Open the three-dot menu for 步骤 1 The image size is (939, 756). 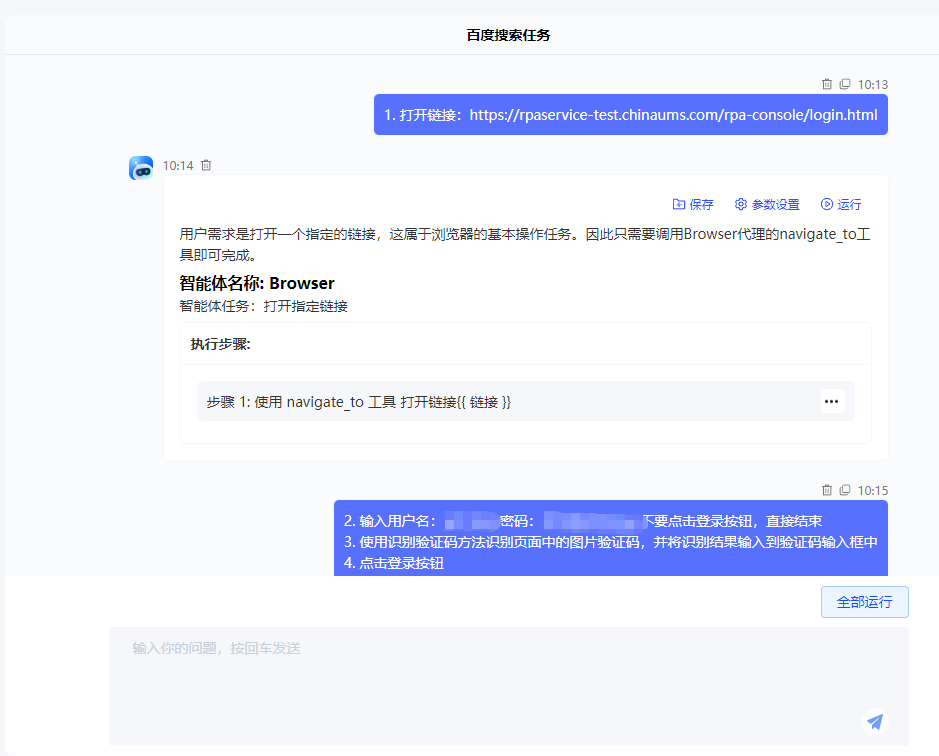pyautogui.click(x=832, y=401)
